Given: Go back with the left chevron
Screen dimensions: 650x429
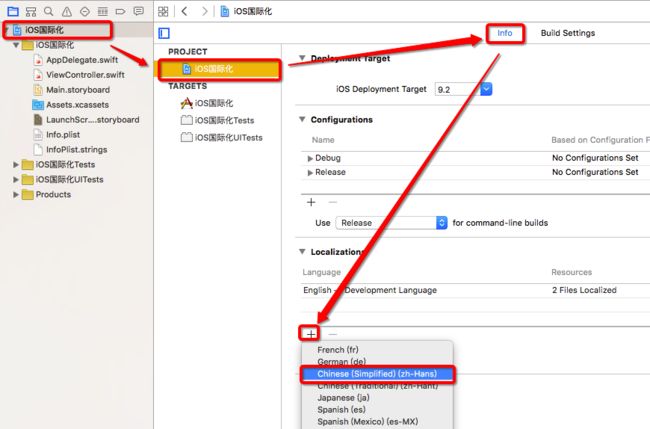Looking at the screenshot, I should tap(184, 11).
